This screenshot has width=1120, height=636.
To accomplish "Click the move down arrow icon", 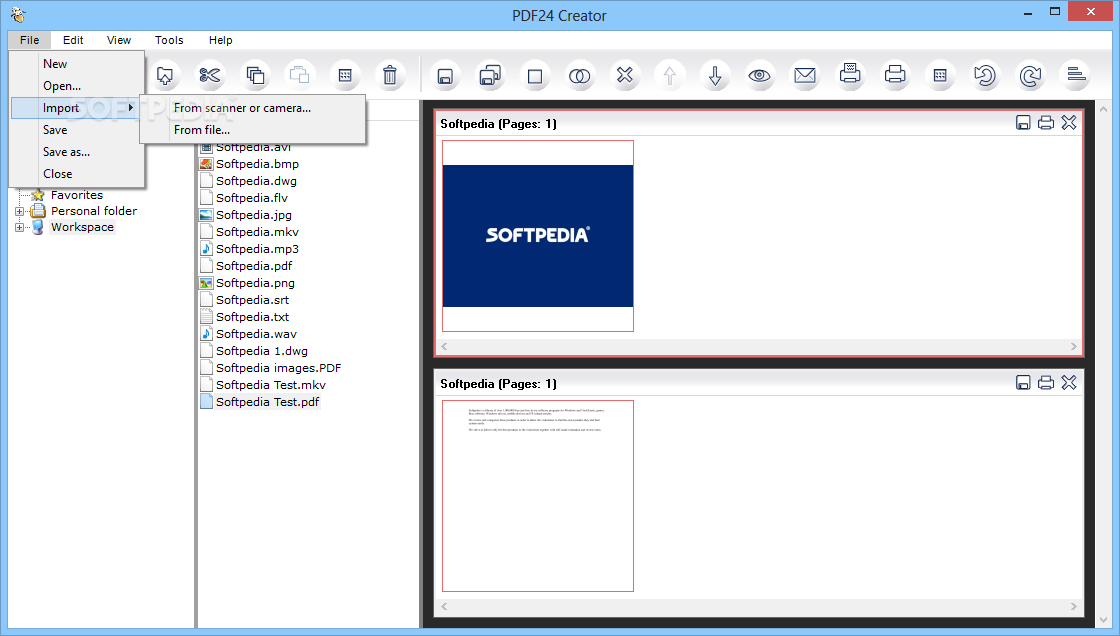I will pos(714,75).
